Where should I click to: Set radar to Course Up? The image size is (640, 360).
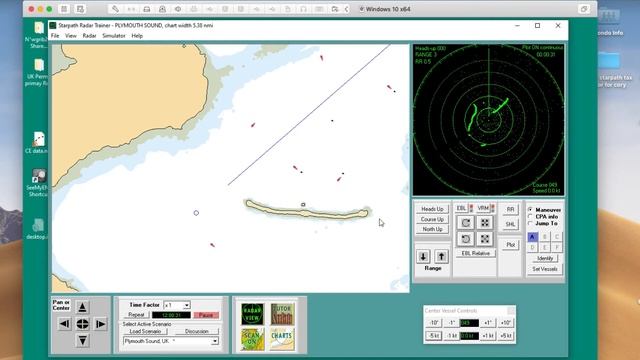coord(432,219)
